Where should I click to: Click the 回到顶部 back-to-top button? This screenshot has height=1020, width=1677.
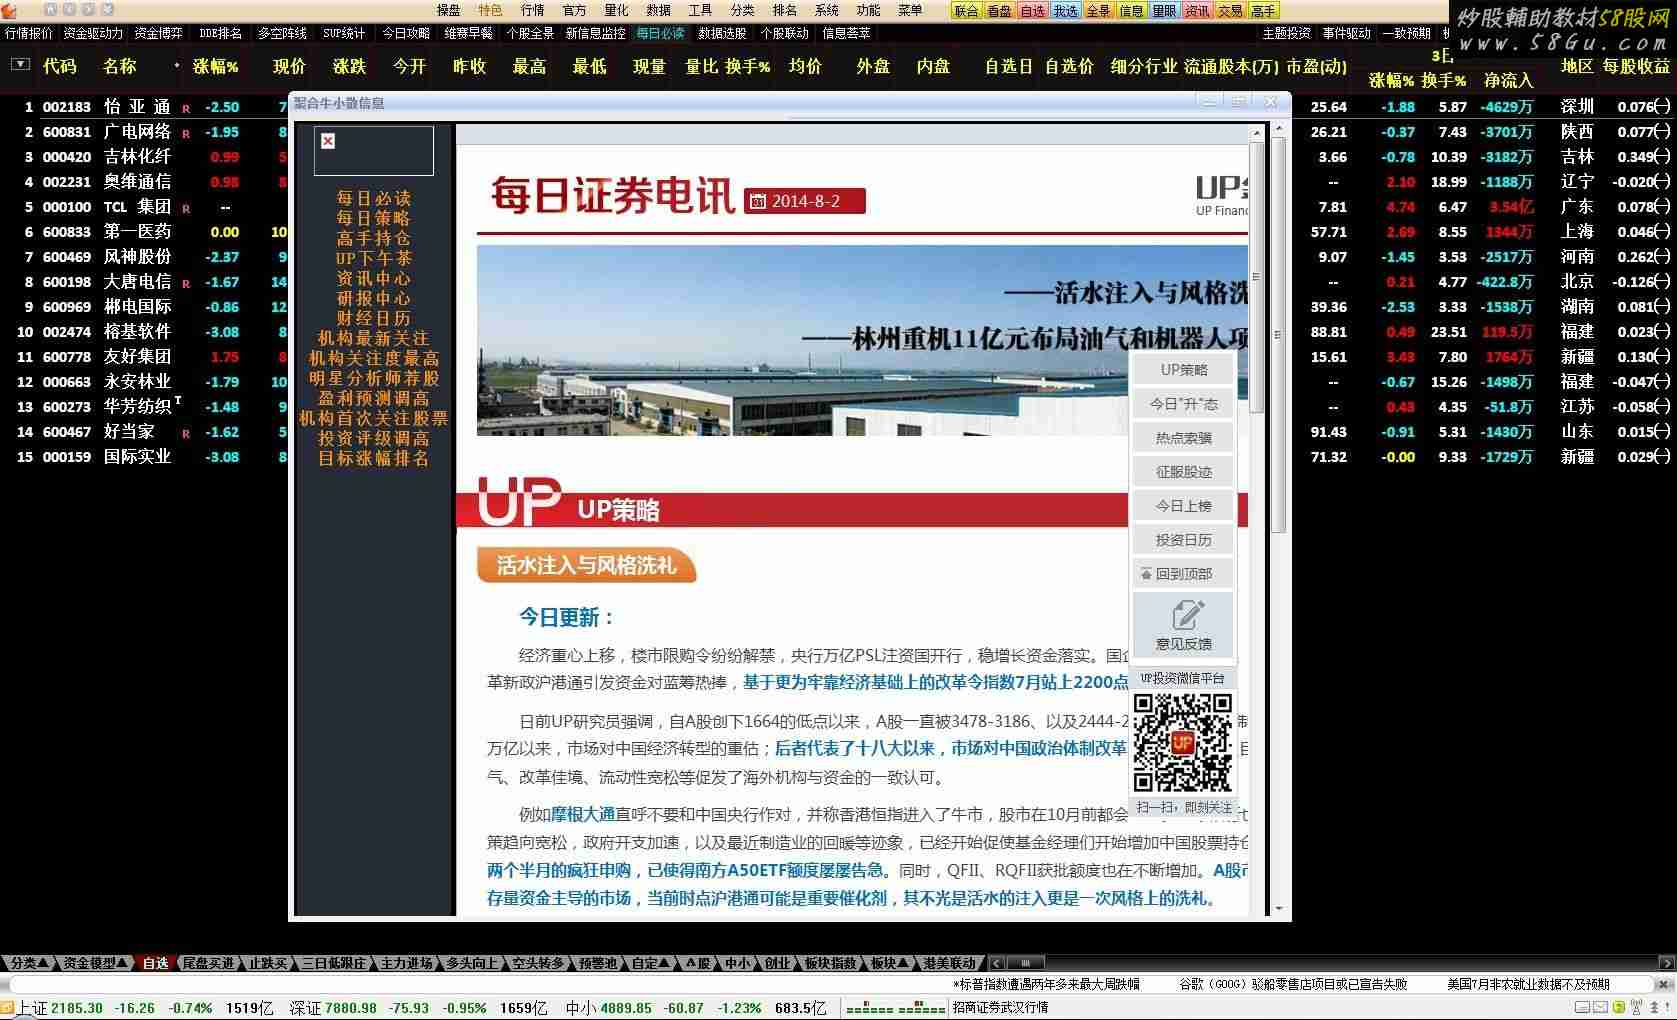click(x=1183, y=574)
